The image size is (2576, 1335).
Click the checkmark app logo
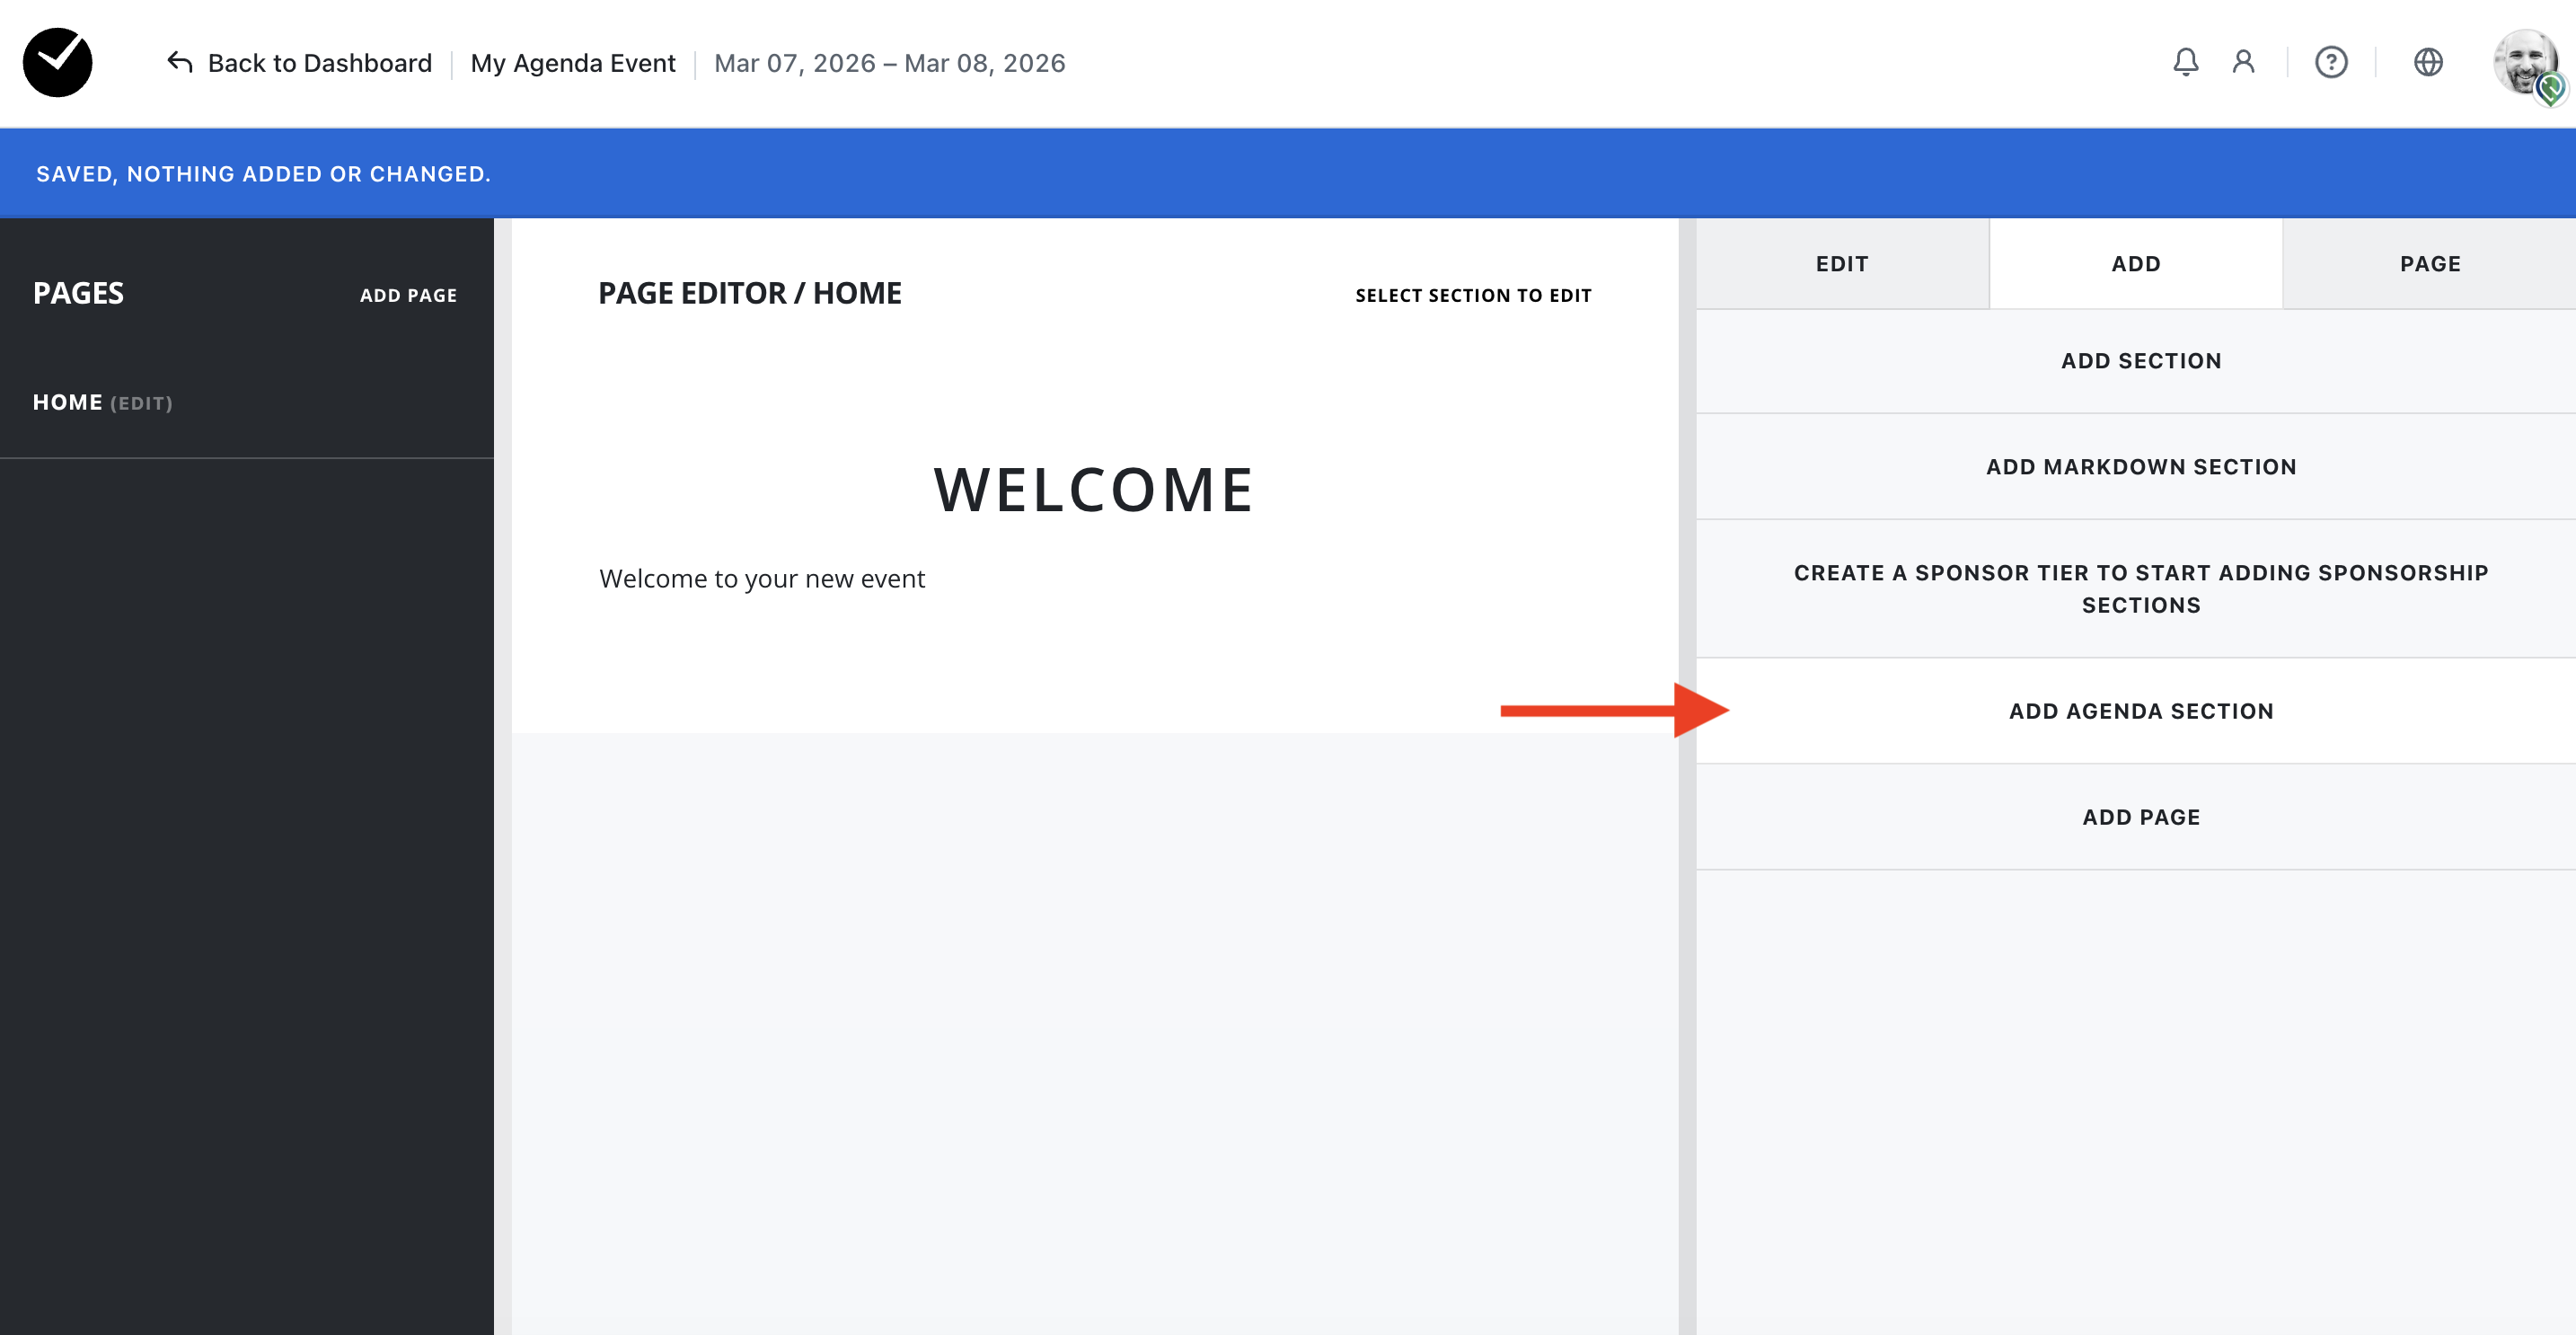(58, 62)
